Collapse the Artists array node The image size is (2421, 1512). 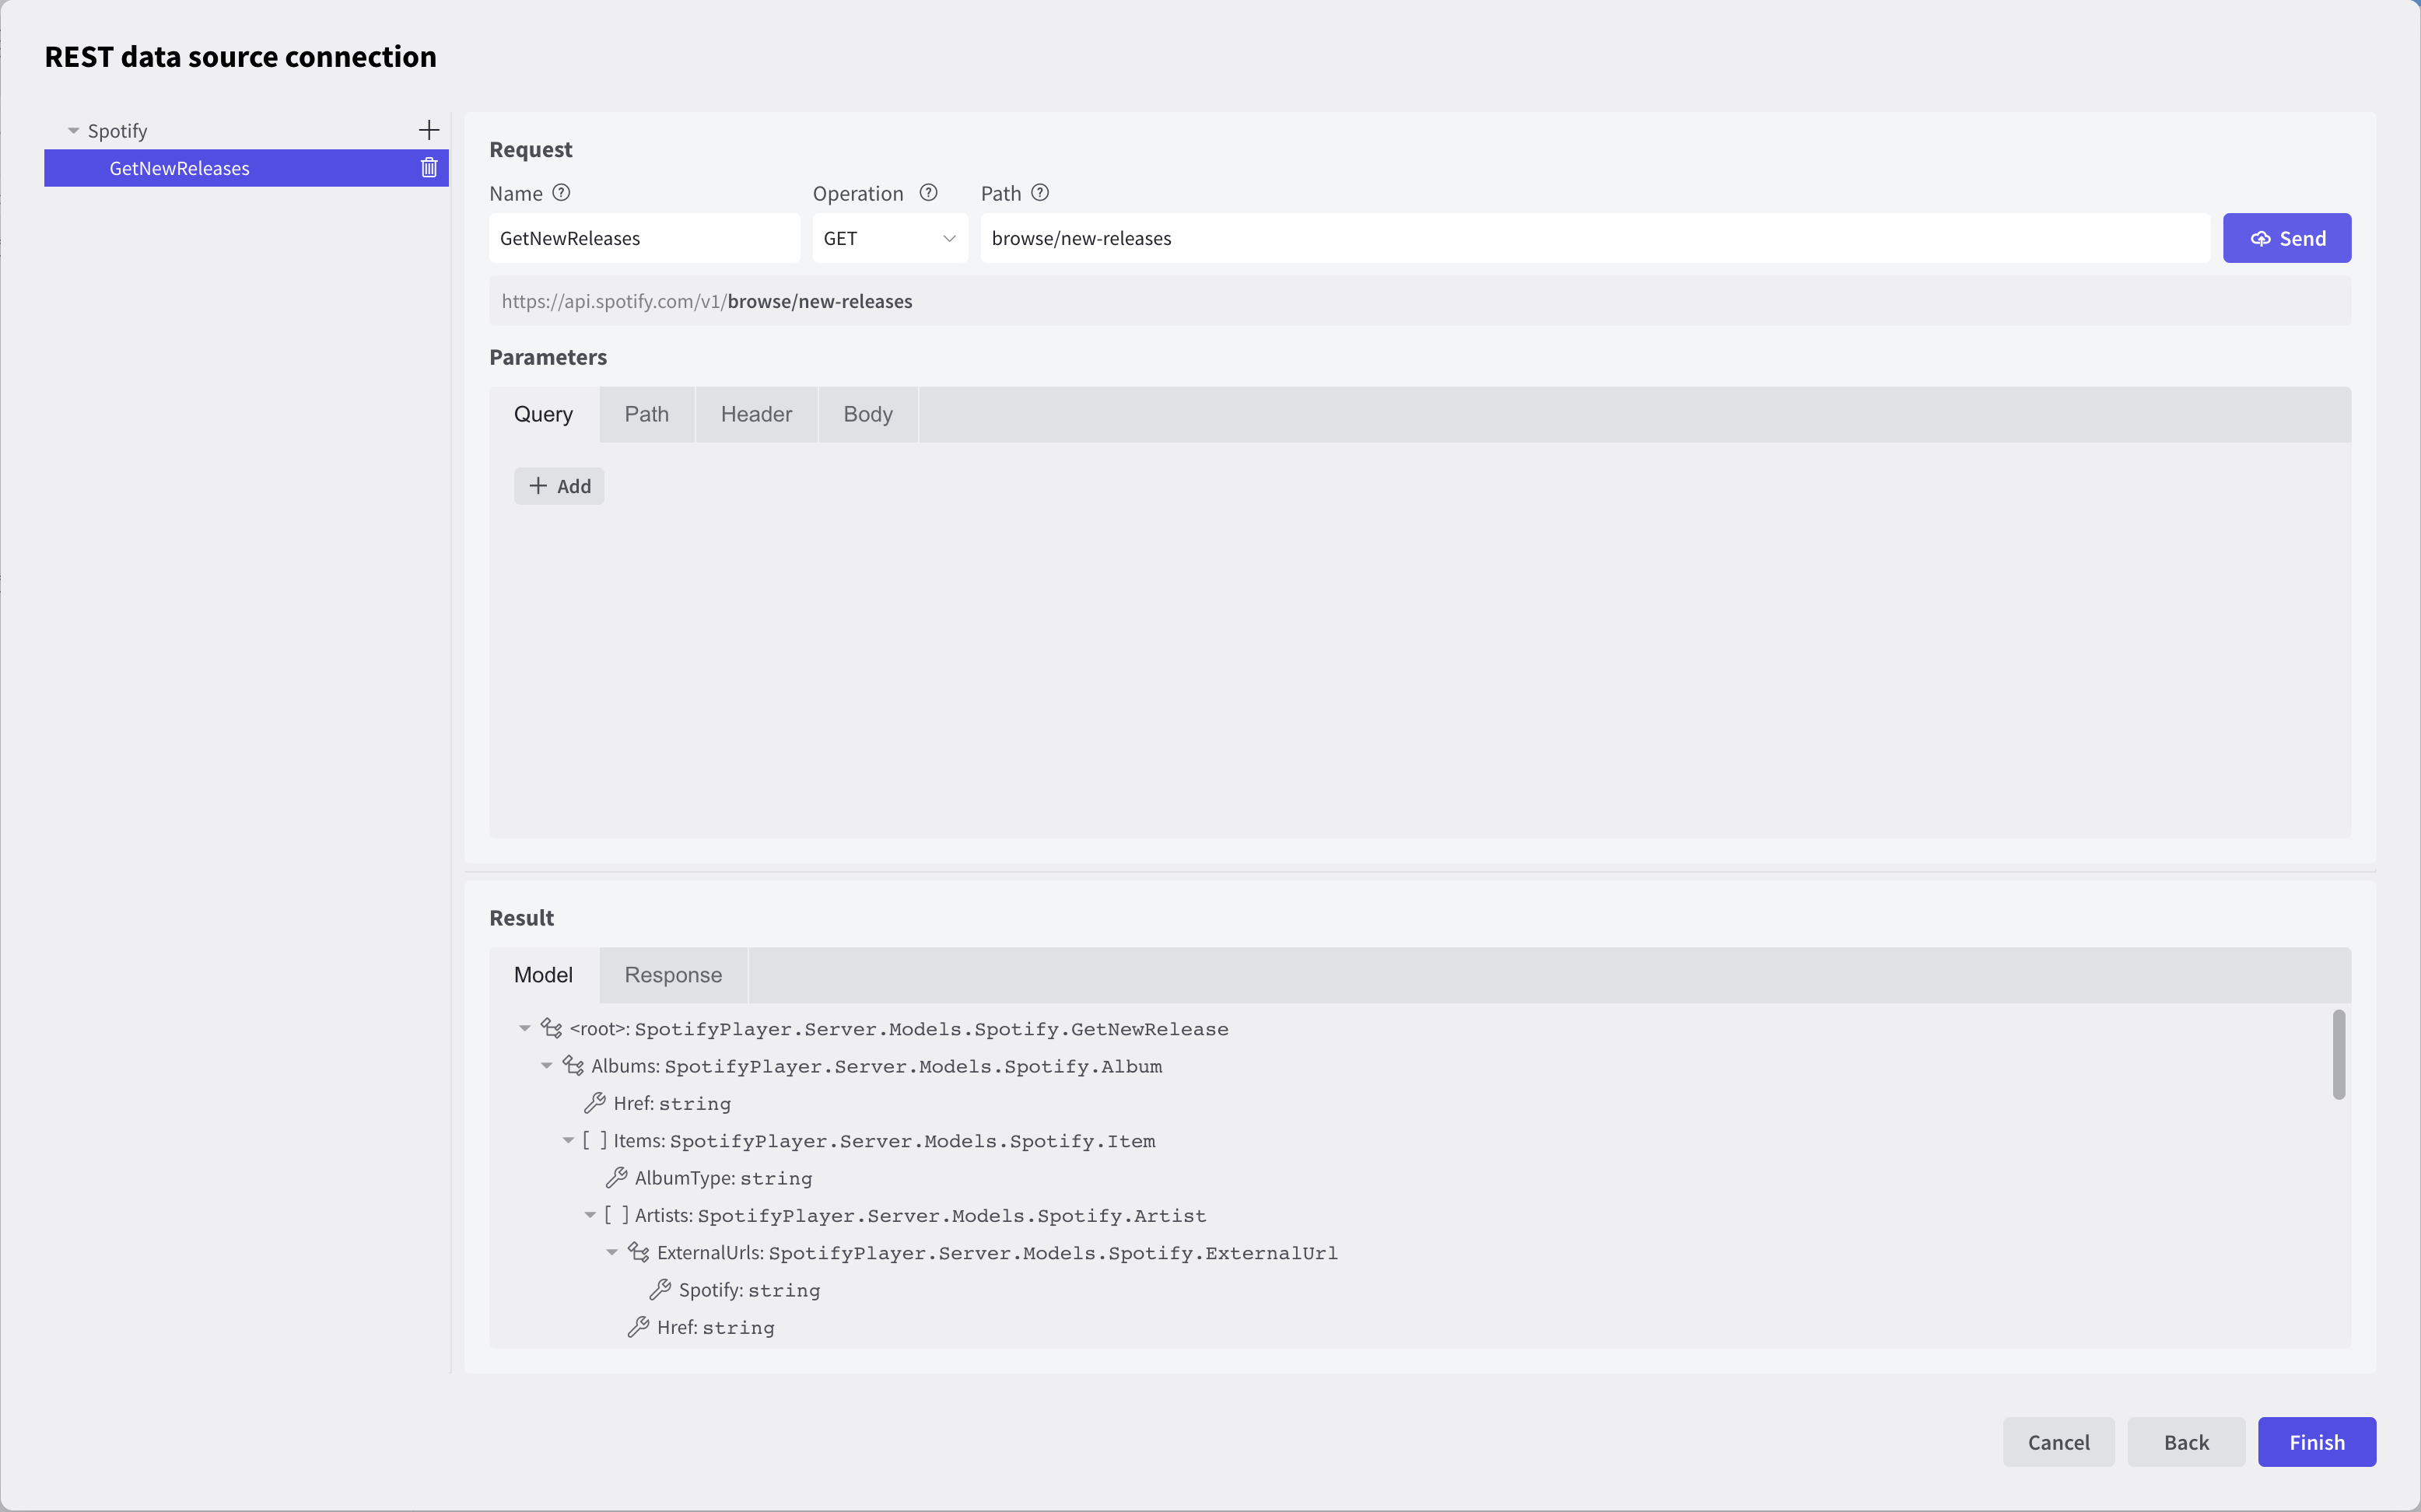pos(591,1216)
